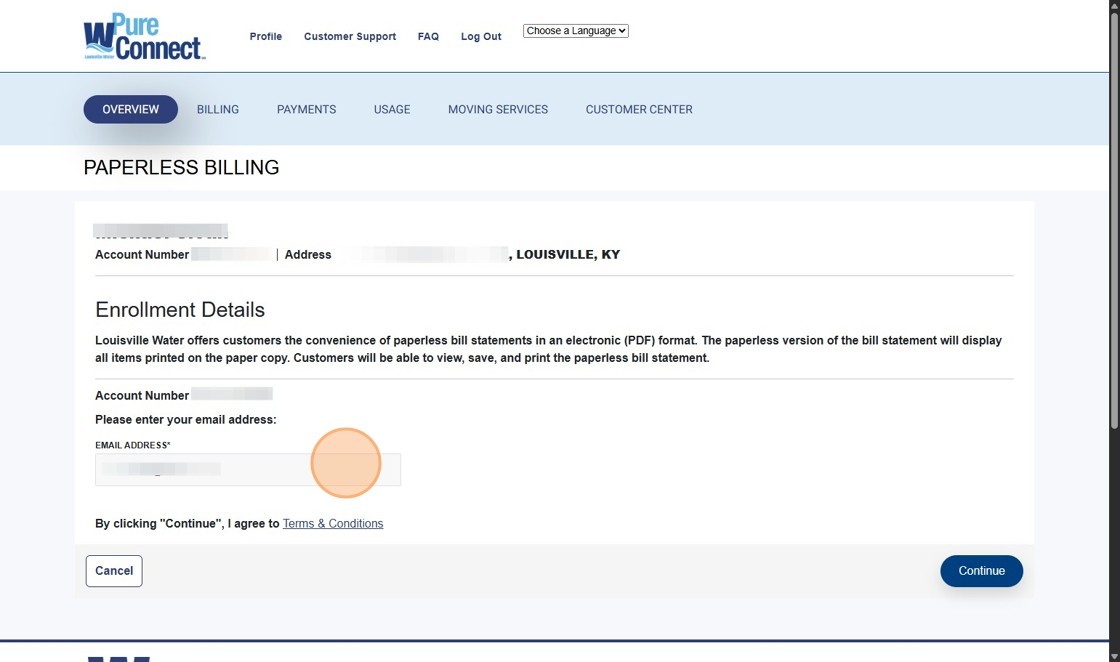View the Usage tab
The image size is (1120, 662).
[392, 109]
